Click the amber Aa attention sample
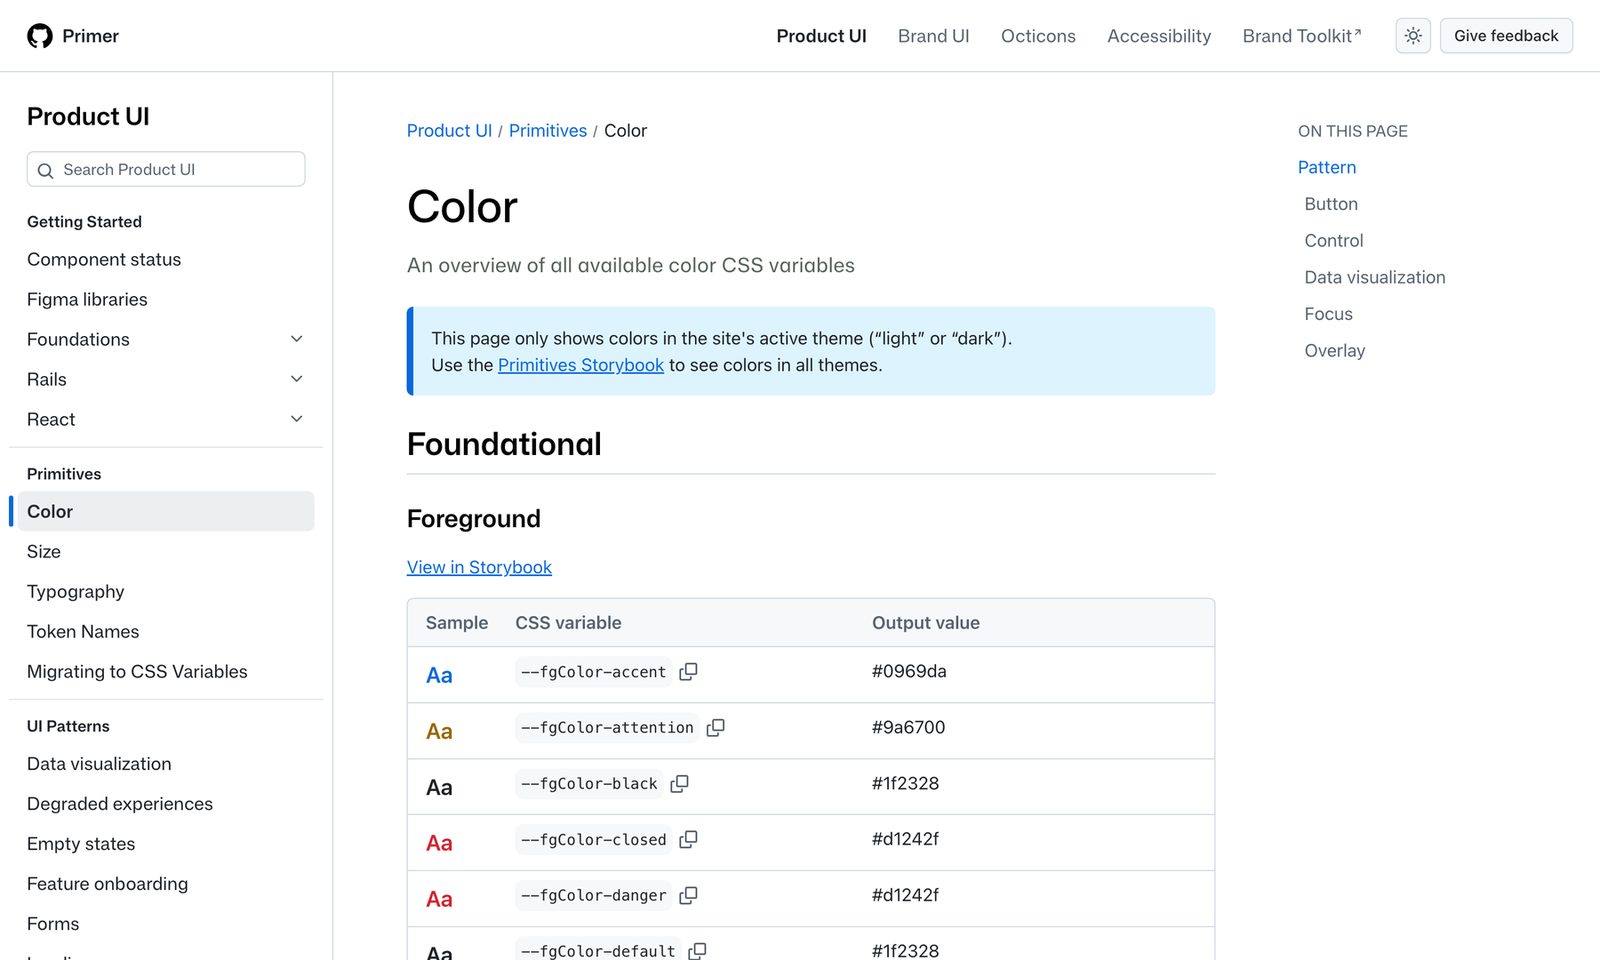This screenshot has width=1600, height=960. click(x=439, y=731)
